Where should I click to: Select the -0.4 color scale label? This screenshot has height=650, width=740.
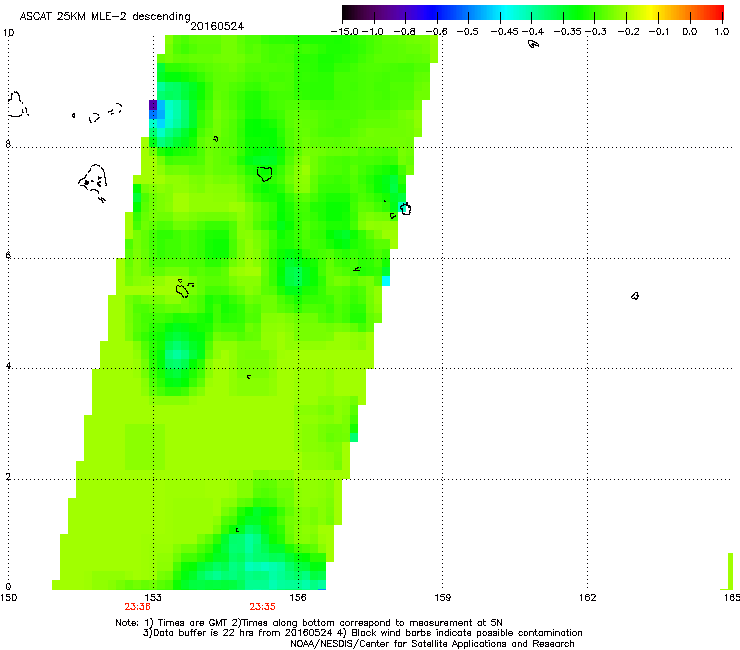tap(533, 32)
